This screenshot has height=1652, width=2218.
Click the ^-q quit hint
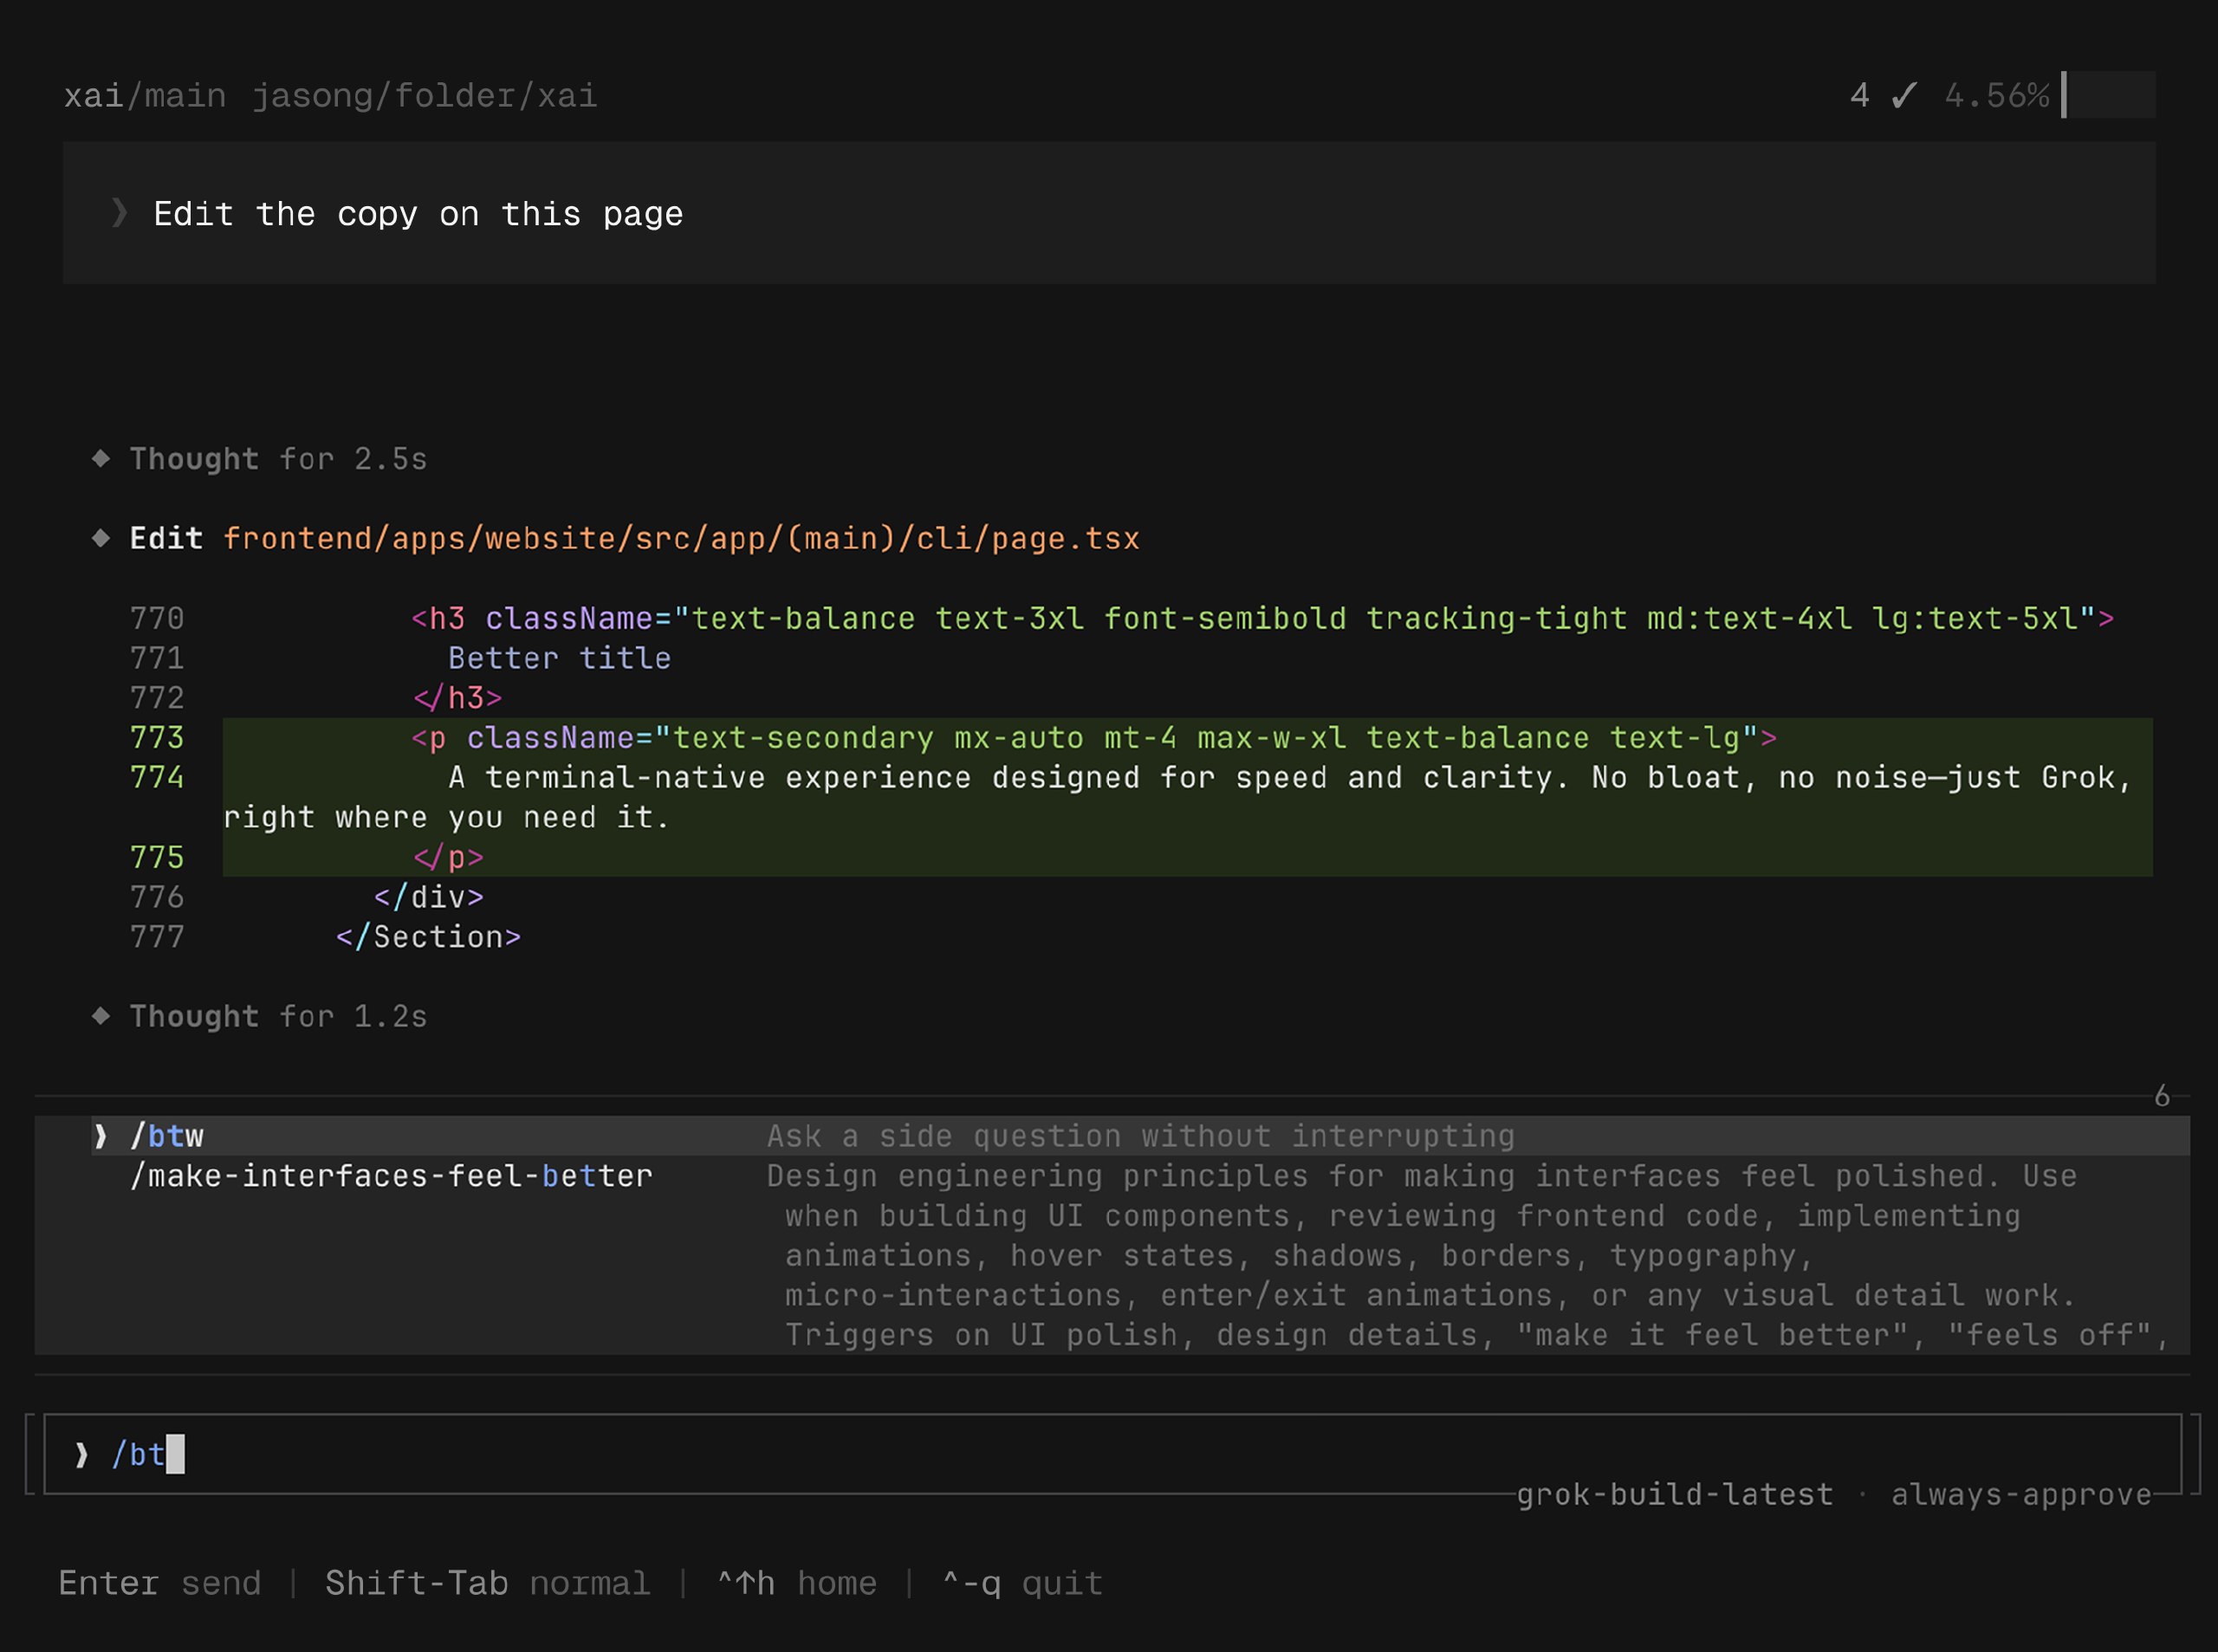[1022, 1583]
